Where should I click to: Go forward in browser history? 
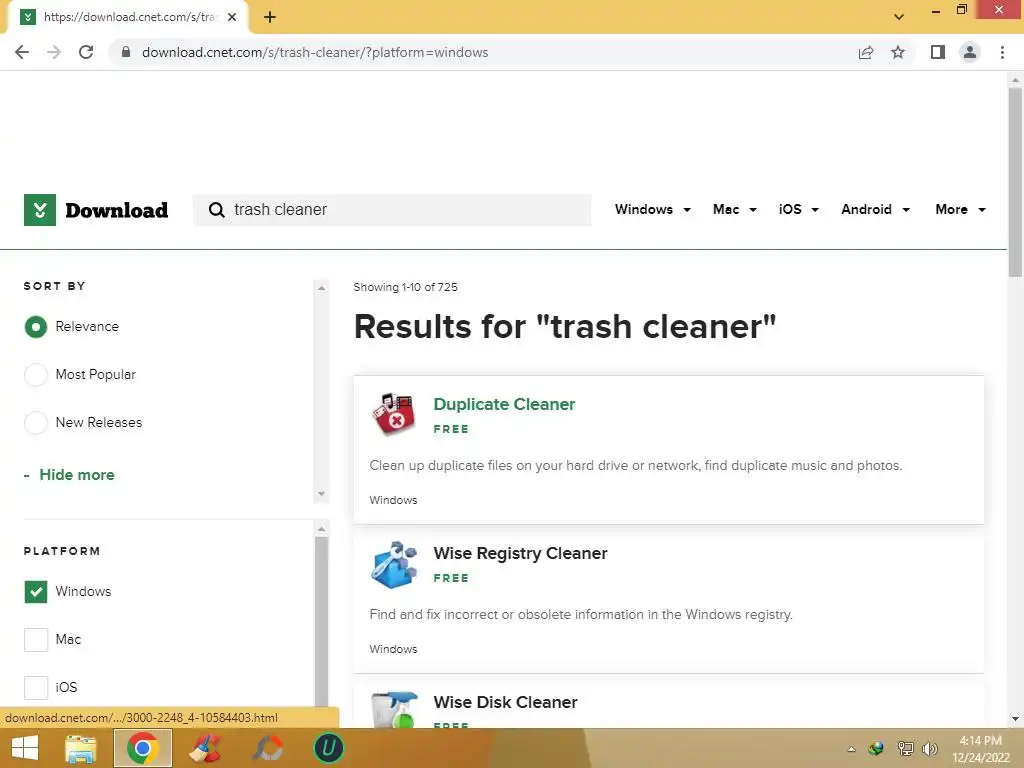[54, 52]
